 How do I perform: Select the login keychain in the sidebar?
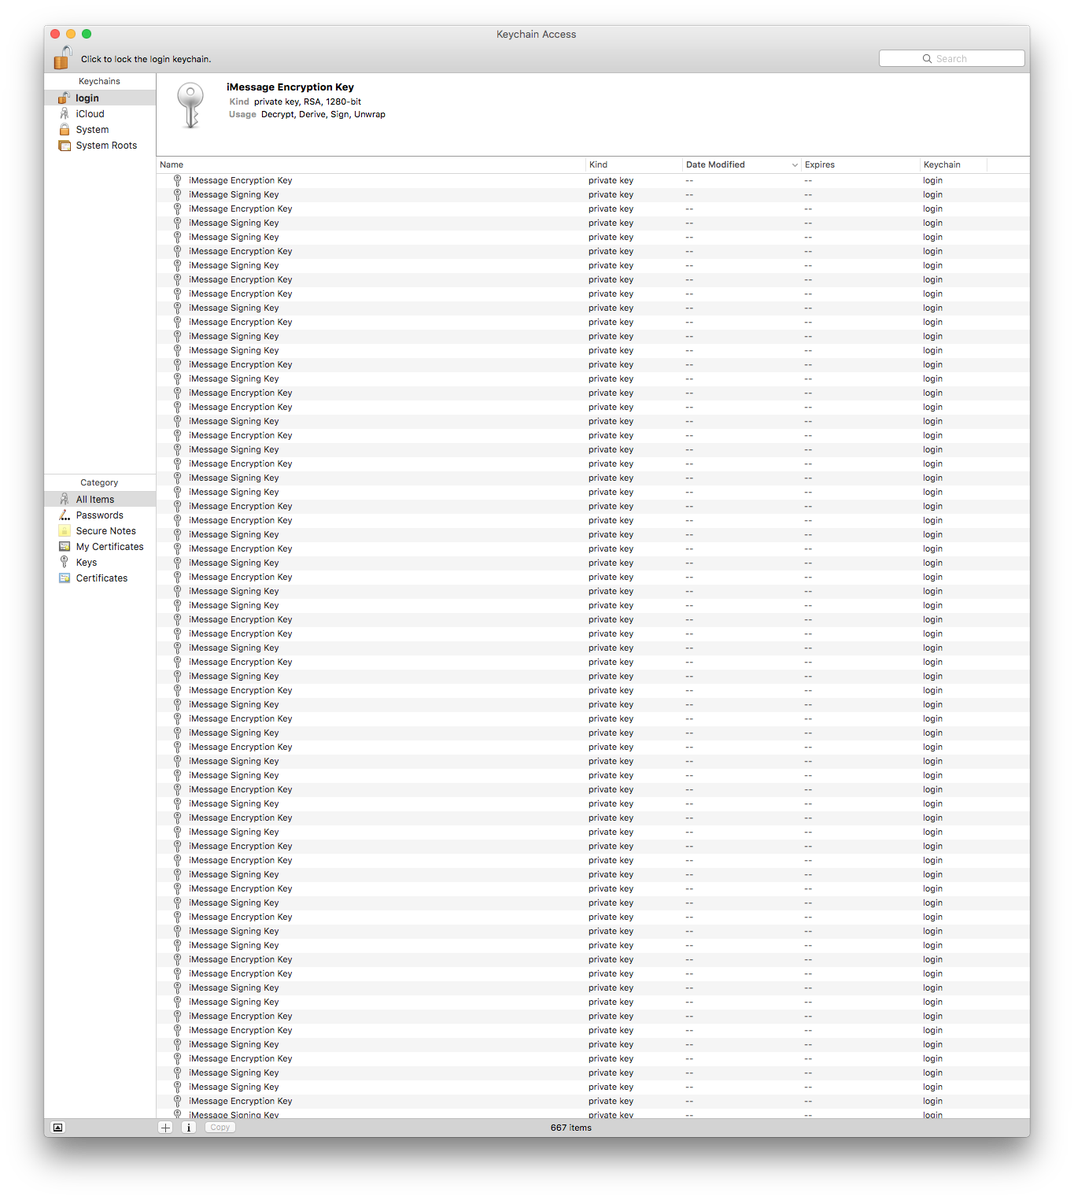pos(100,98)
